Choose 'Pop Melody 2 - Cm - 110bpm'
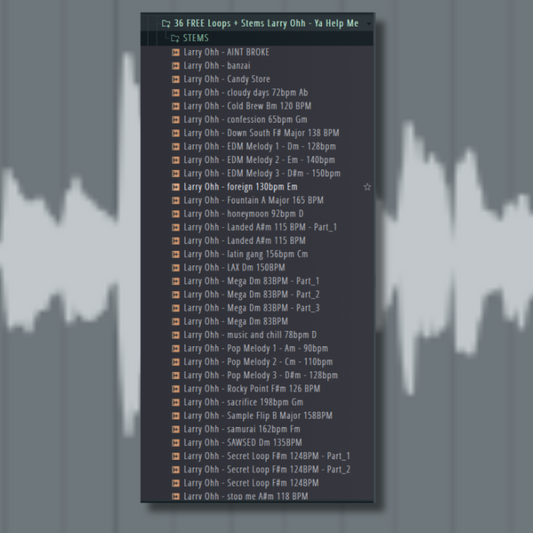 point(258,362)
